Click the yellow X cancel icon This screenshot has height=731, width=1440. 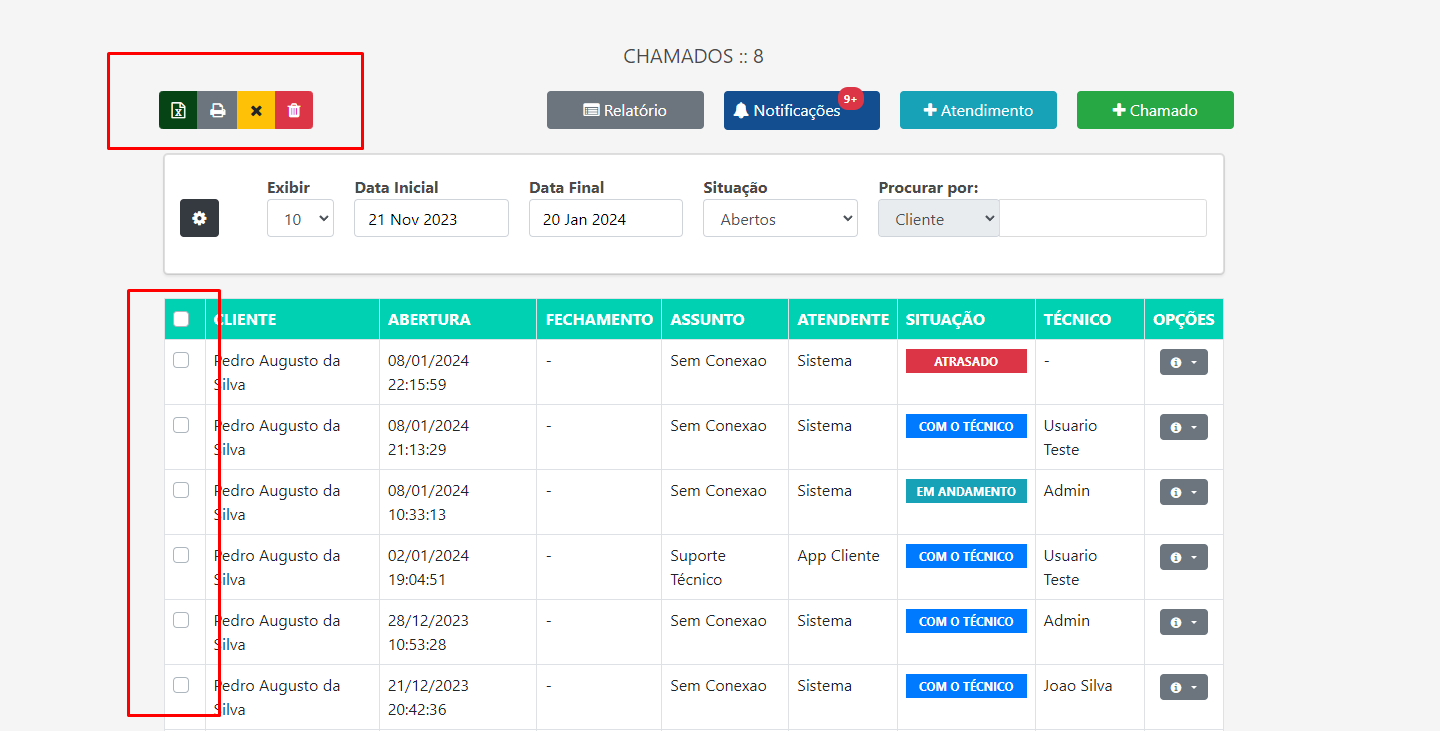256,110
